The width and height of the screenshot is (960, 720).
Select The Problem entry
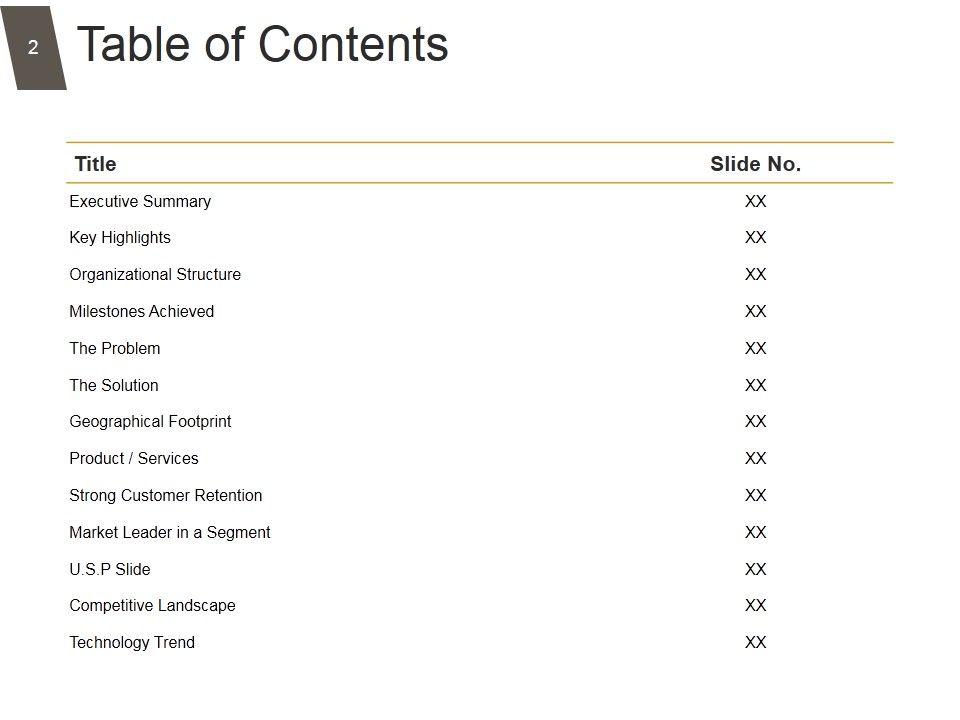114,348
